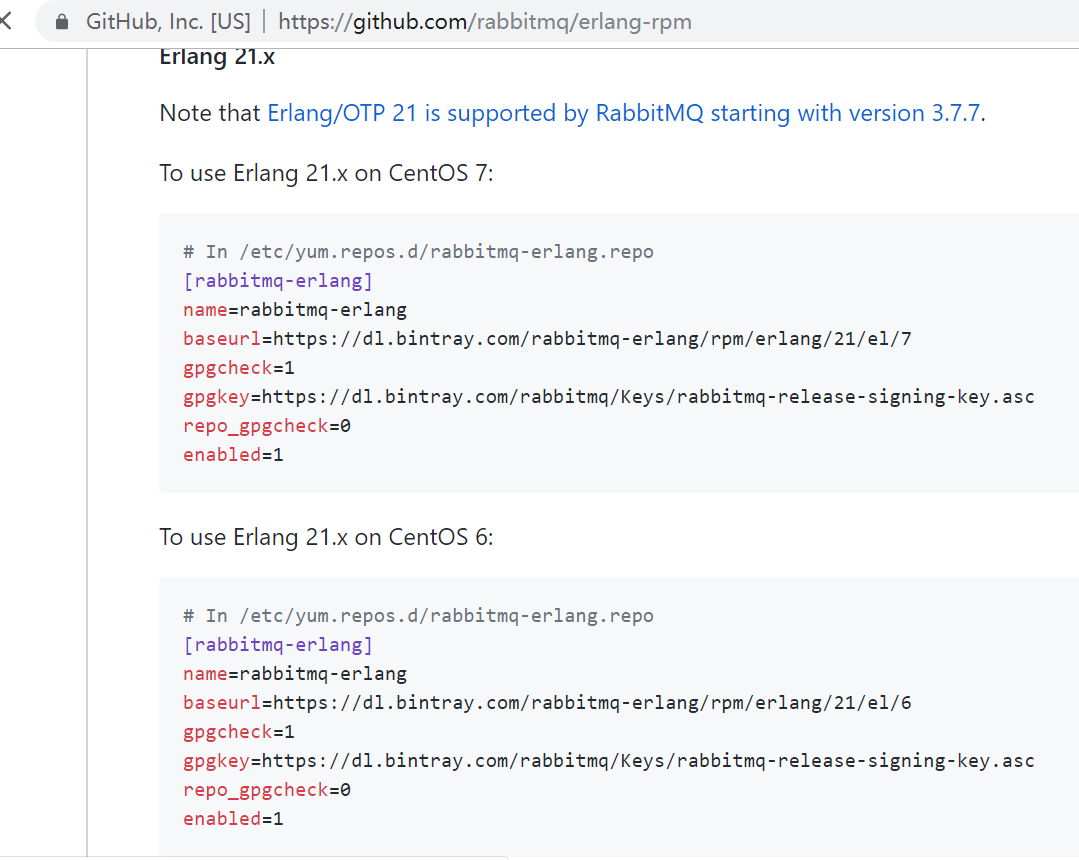
Task: Click the [rabbitmq-erlang] header in the CentOS 7 block
Action: 278,280
